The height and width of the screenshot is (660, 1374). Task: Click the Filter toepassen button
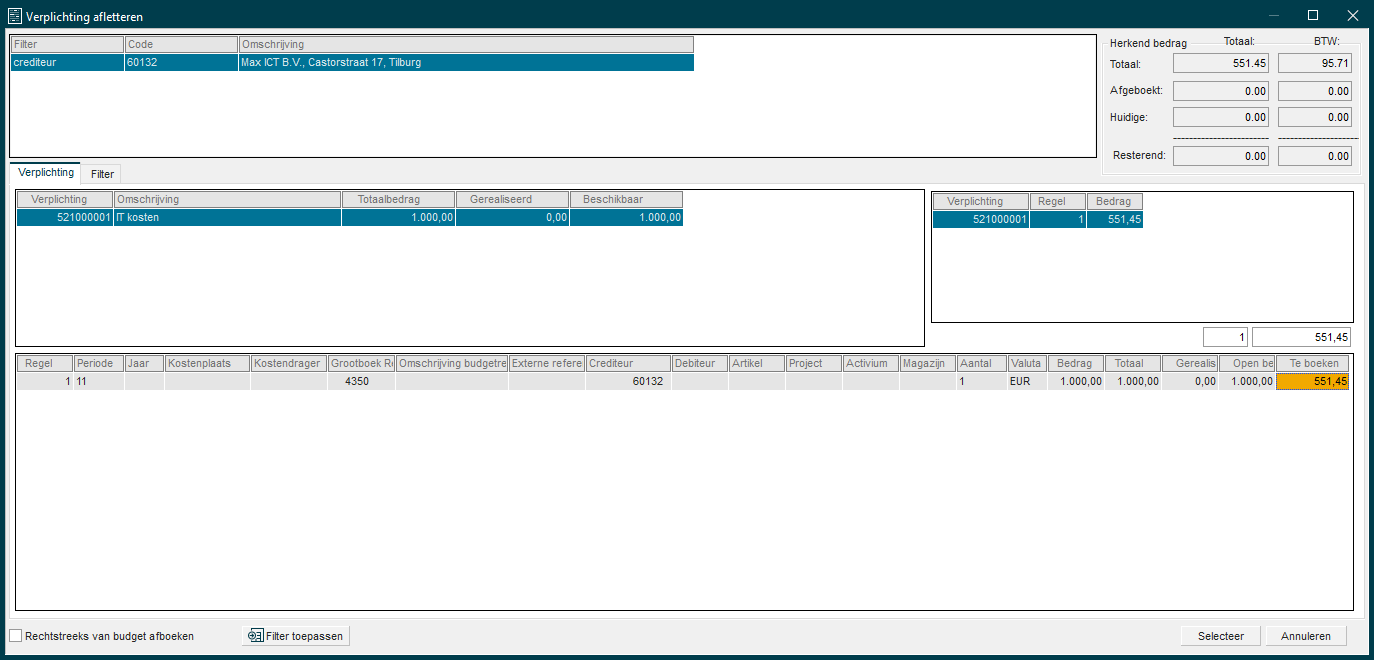(296, 636)
